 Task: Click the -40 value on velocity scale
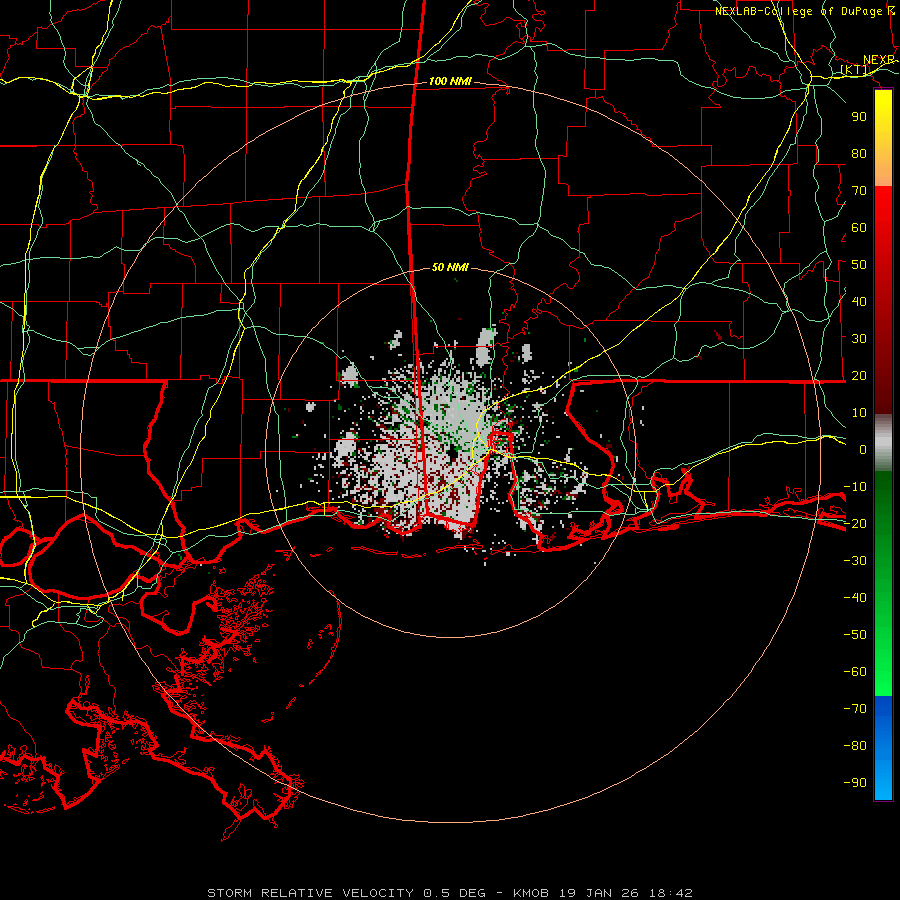[x=855, y=598]
